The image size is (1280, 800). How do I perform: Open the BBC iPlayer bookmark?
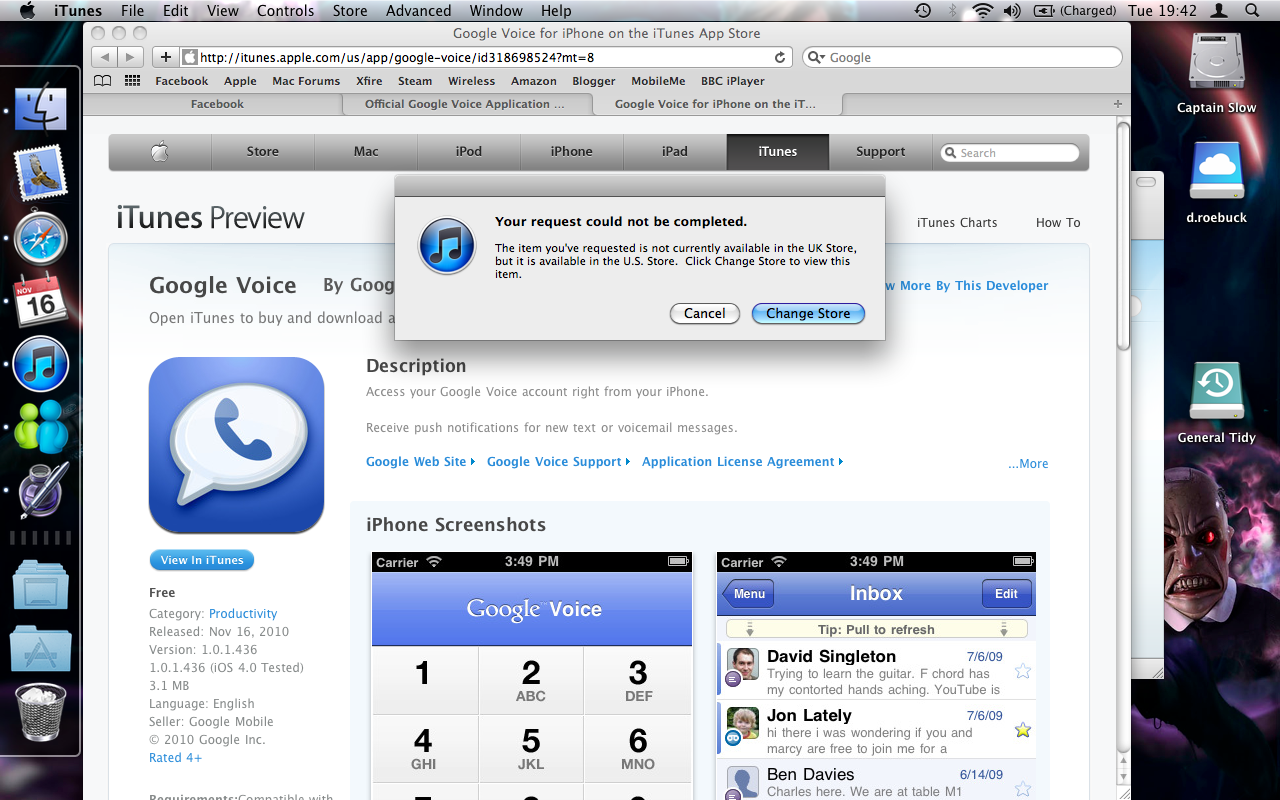732,81
